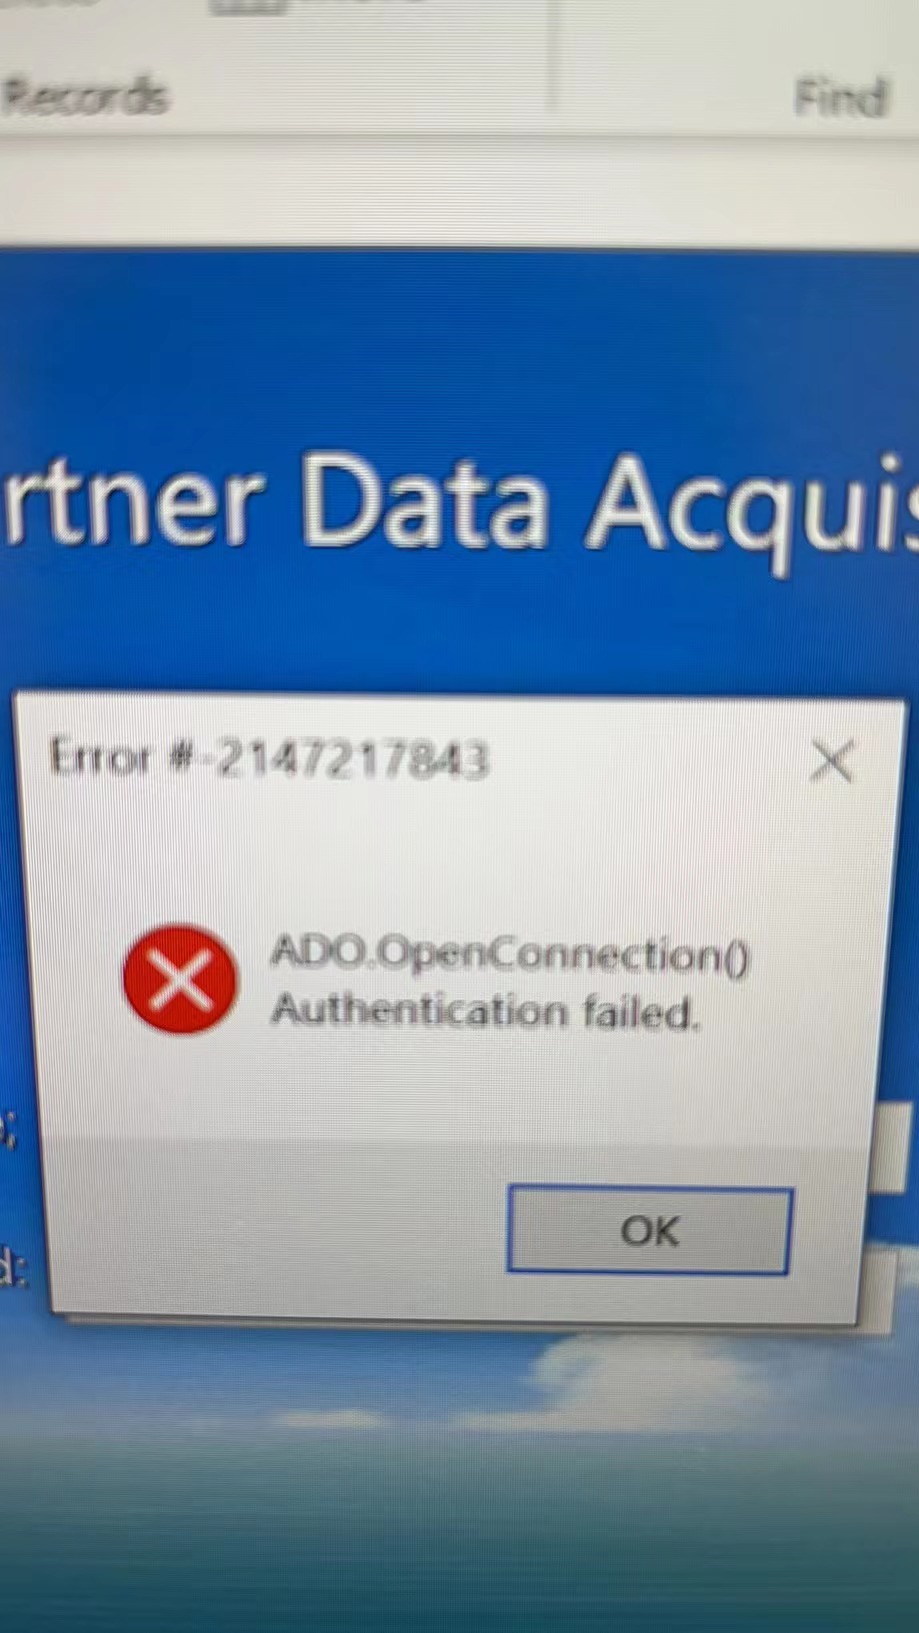Click the gray footer strip beside OK
Viewport: 919px width, 1633px height.
point(280,1230)
